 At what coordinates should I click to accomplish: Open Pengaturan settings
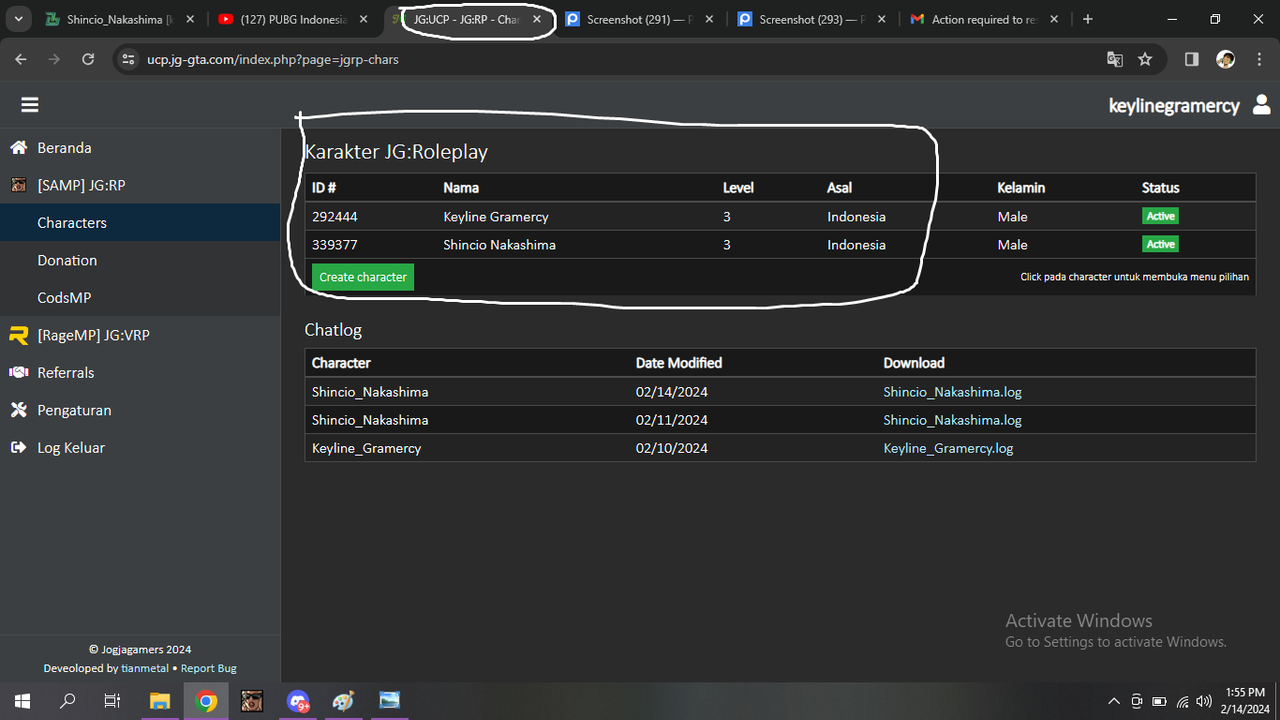pyautogui.click(x=140, y=410)
